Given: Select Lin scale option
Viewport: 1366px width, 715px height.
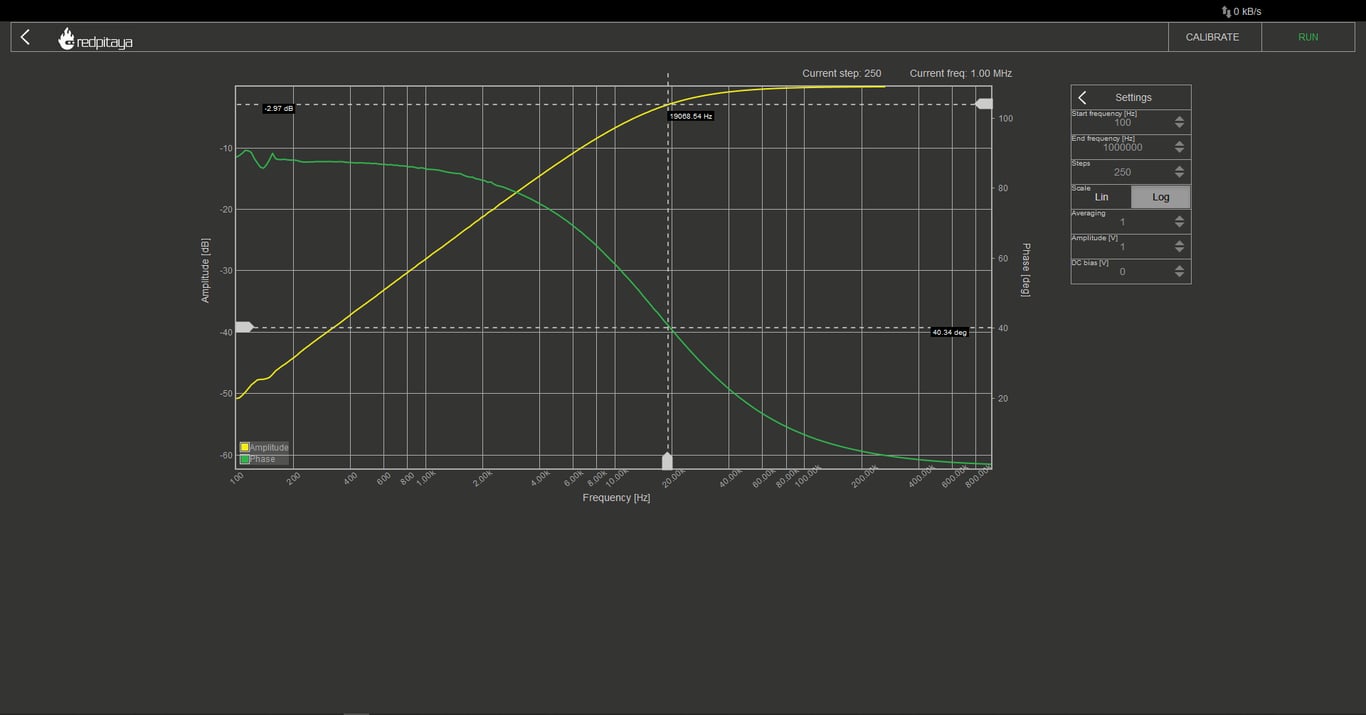Looking at the screenshot, I should (x=1101, y=197).
